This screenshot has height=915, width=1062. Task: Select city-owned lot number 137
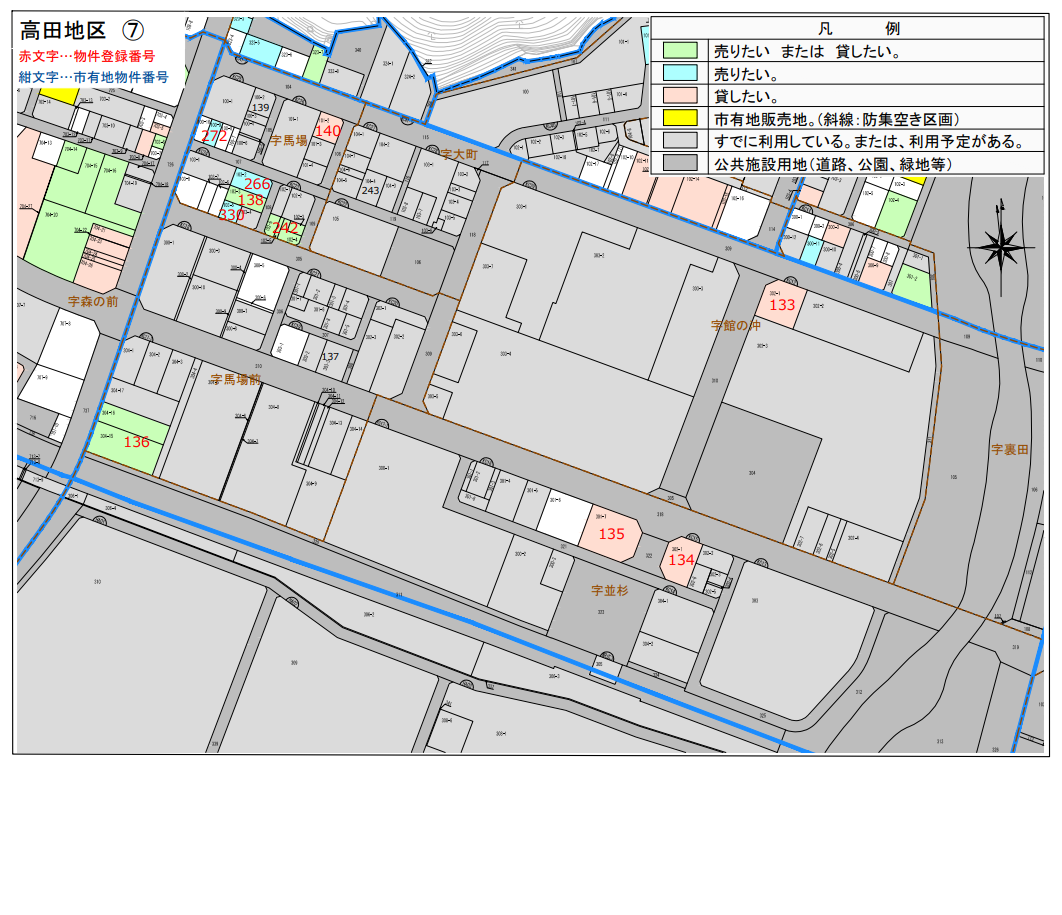tap(330, 357)
